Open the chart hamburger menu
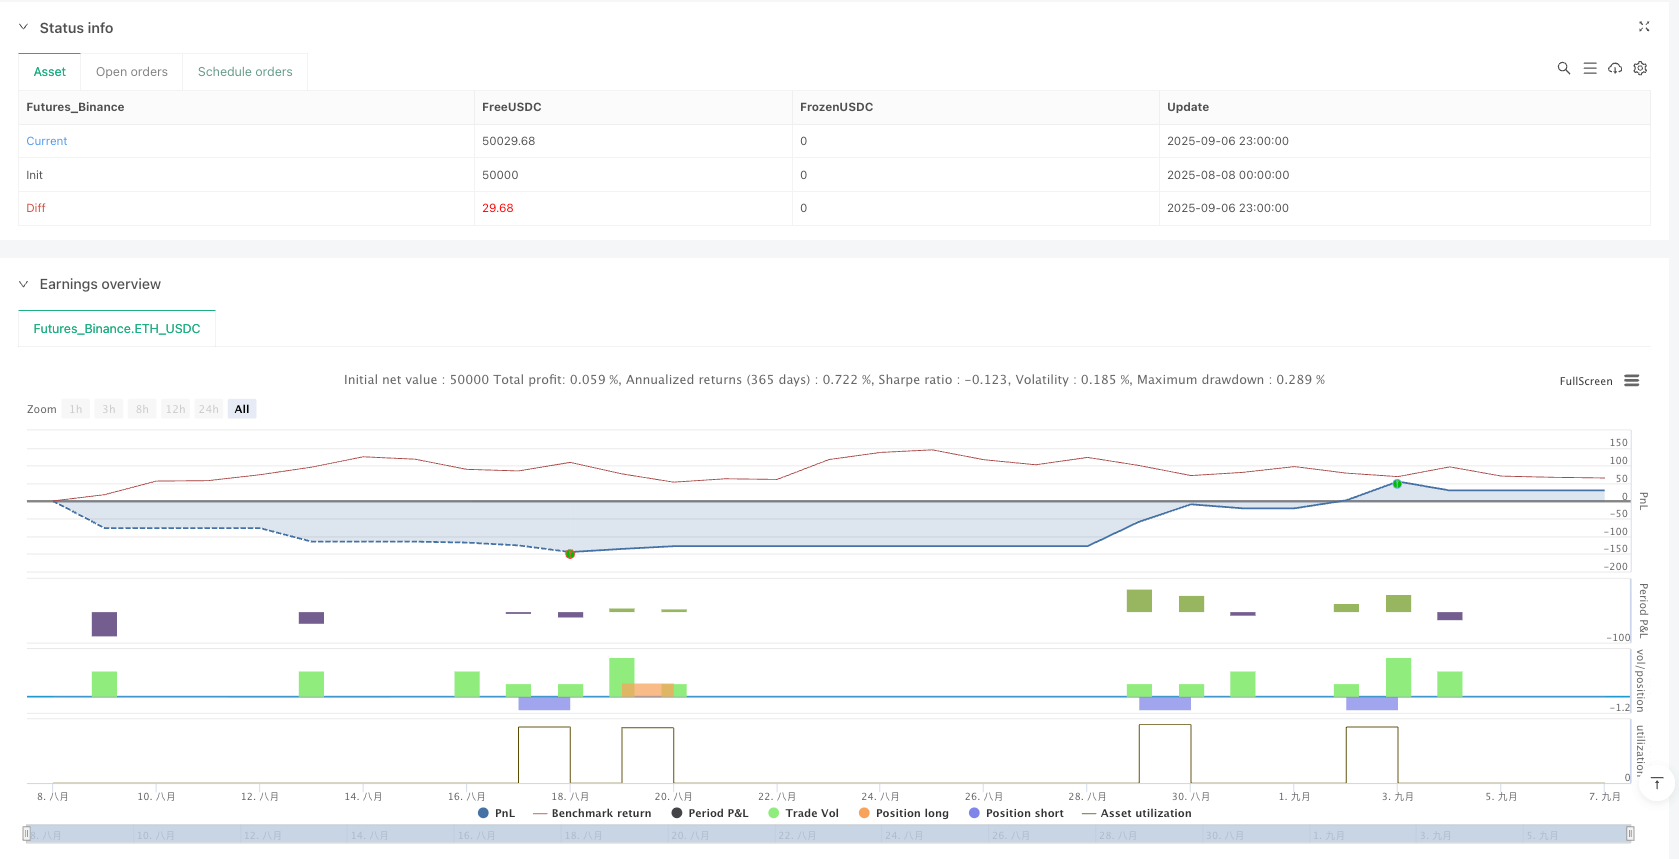 point(1631,381)
